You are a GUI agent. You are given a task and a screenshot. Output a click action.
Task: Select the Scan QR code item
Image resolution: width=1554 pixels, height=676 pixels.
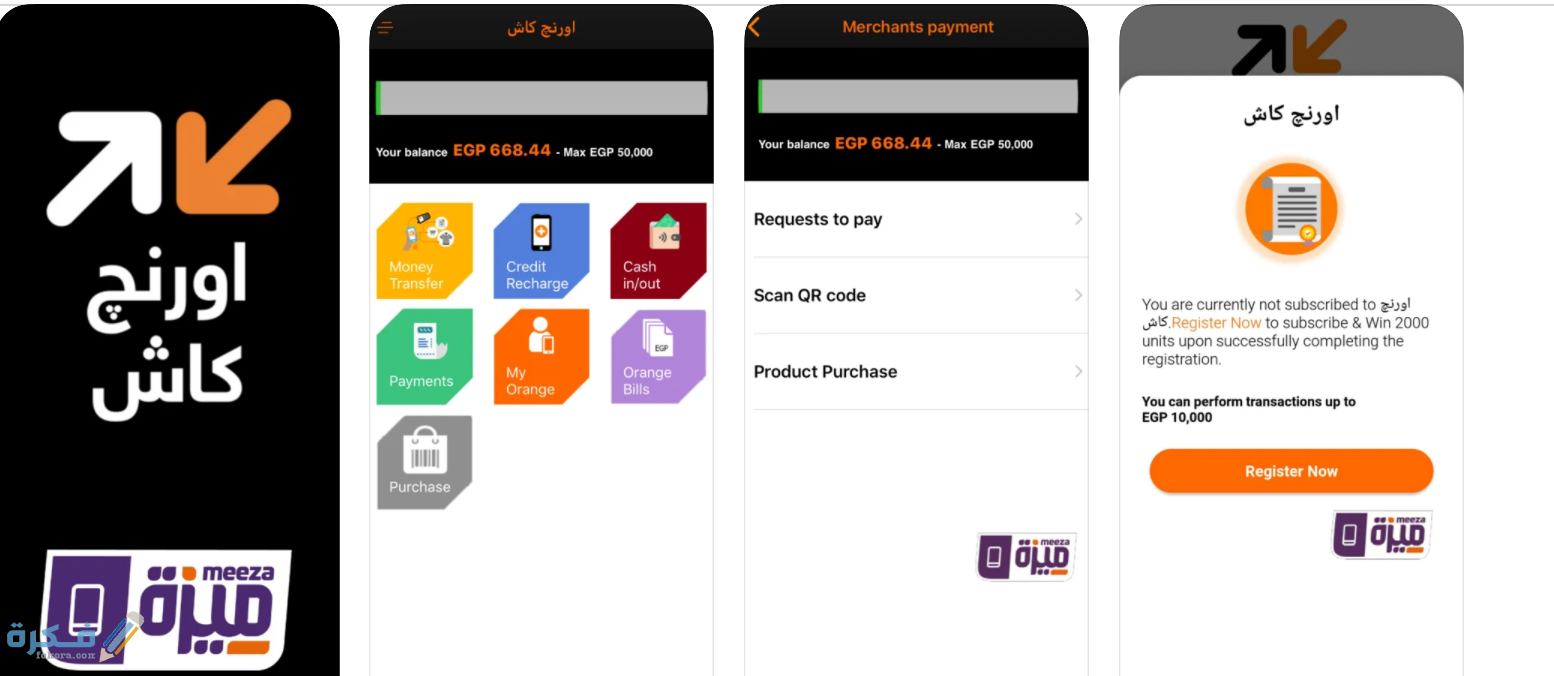[916, 295]
